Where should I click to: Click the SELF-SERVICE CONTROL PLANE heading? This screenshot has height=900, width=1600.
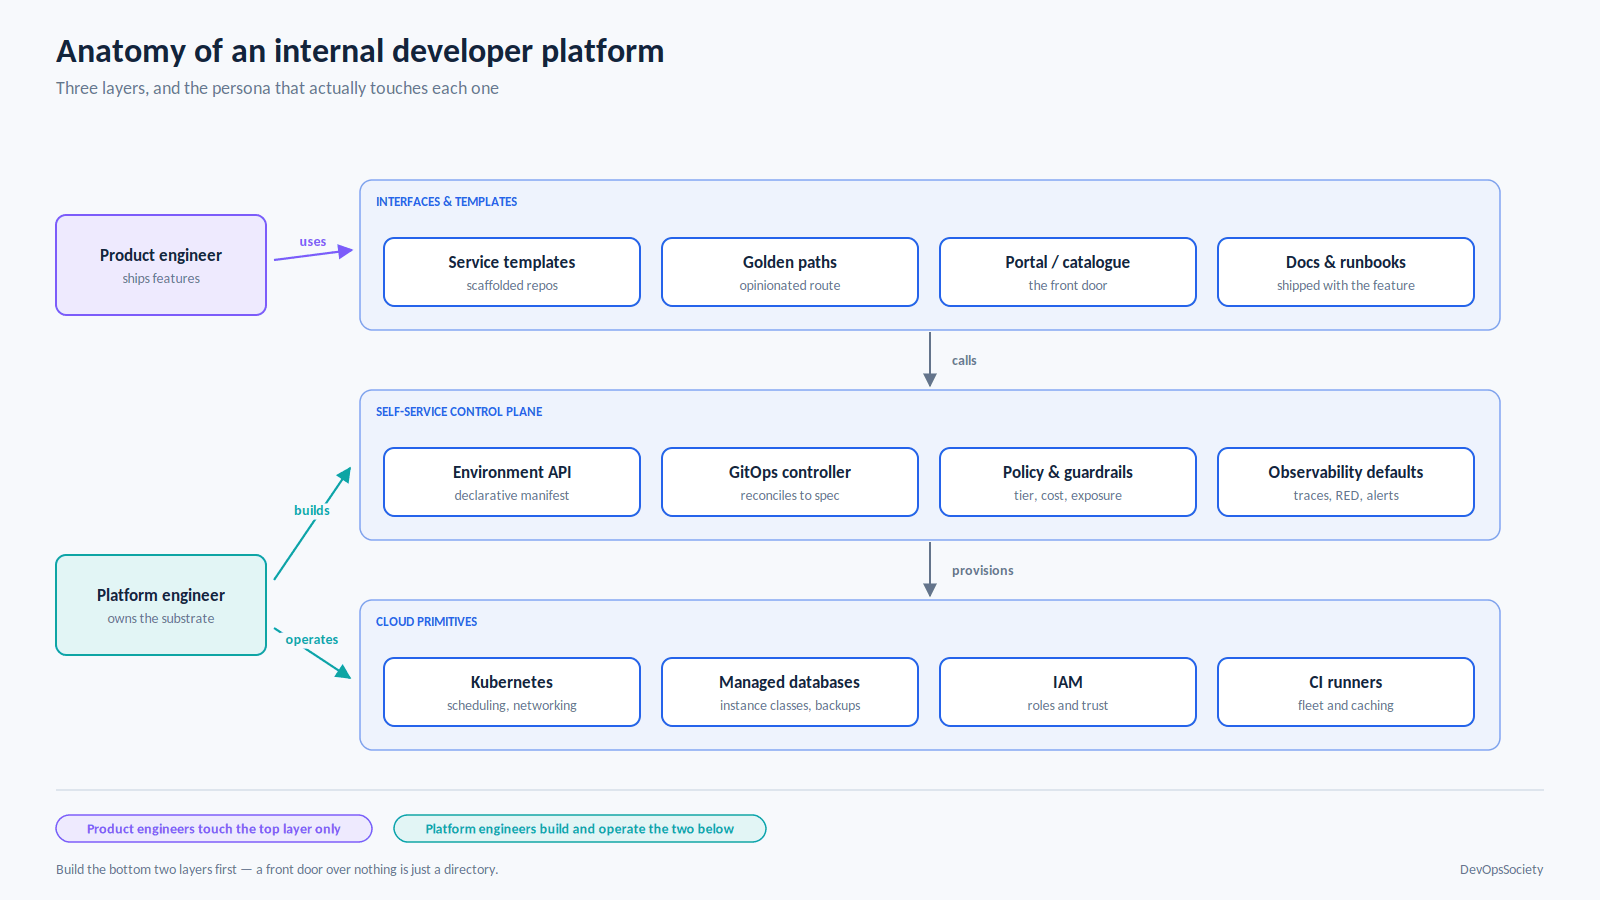[459, 412]
